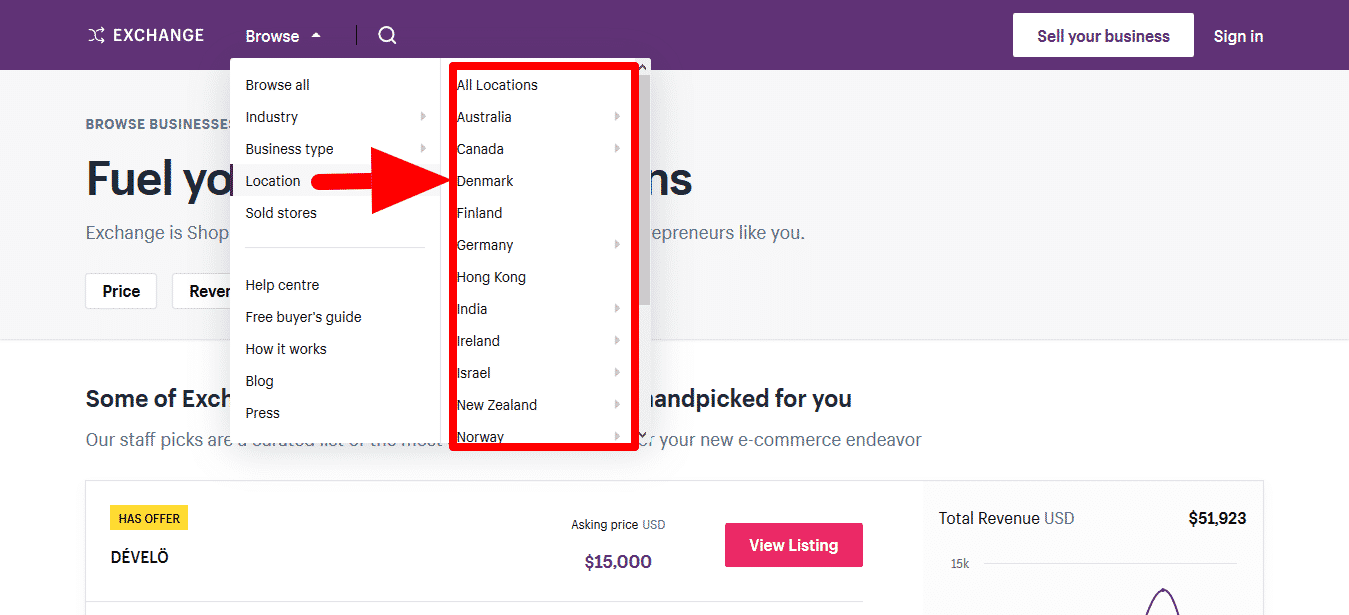Open the Sign in link
The image size is (1349, 615).
(x=1238, y=36)
